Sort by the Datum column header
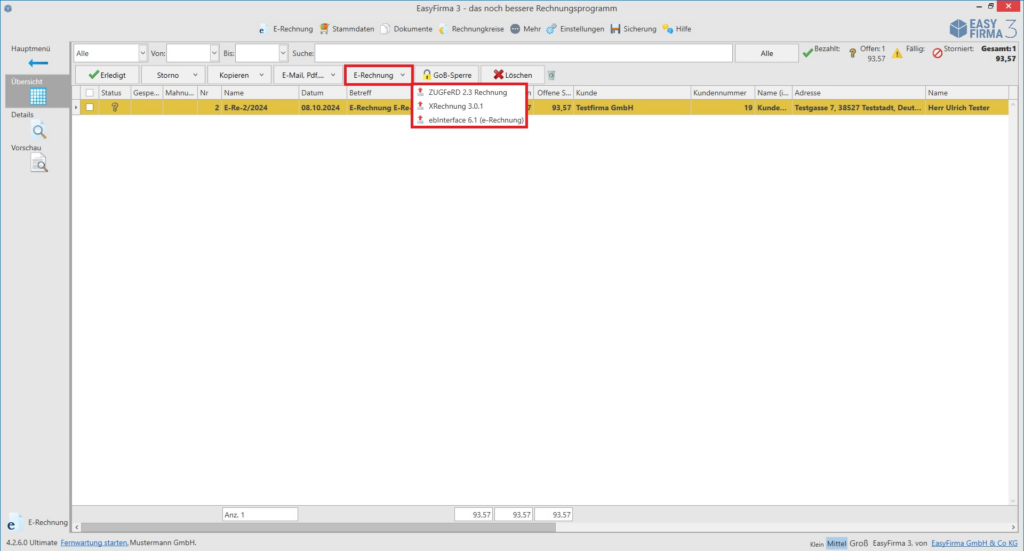The height and width of the screenshot is (551, 1024). tap(322, 93)
